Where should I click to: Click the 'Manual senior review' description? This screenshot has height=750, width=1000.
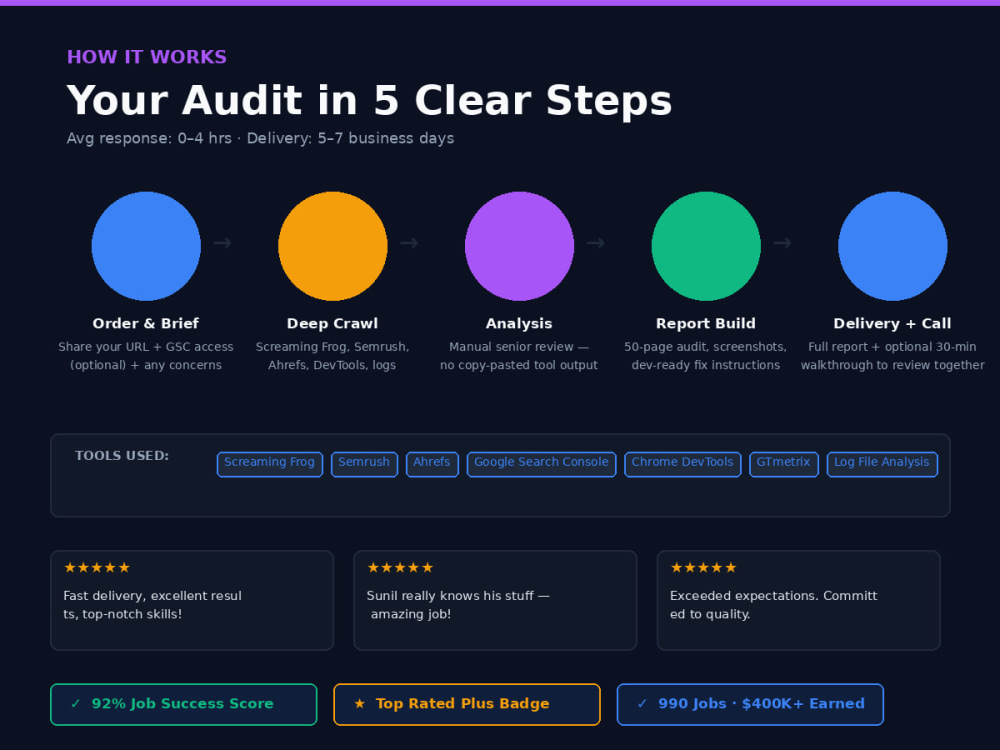(519, 356)
